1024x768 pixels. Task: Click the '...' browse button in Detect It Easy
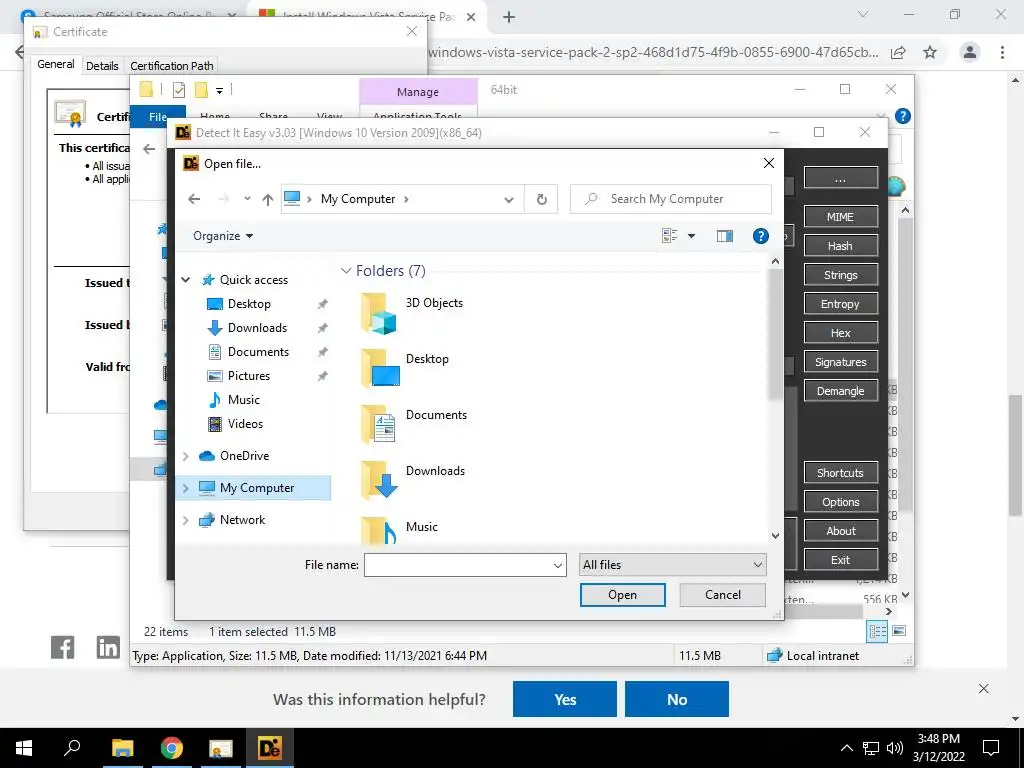point(840,178)
